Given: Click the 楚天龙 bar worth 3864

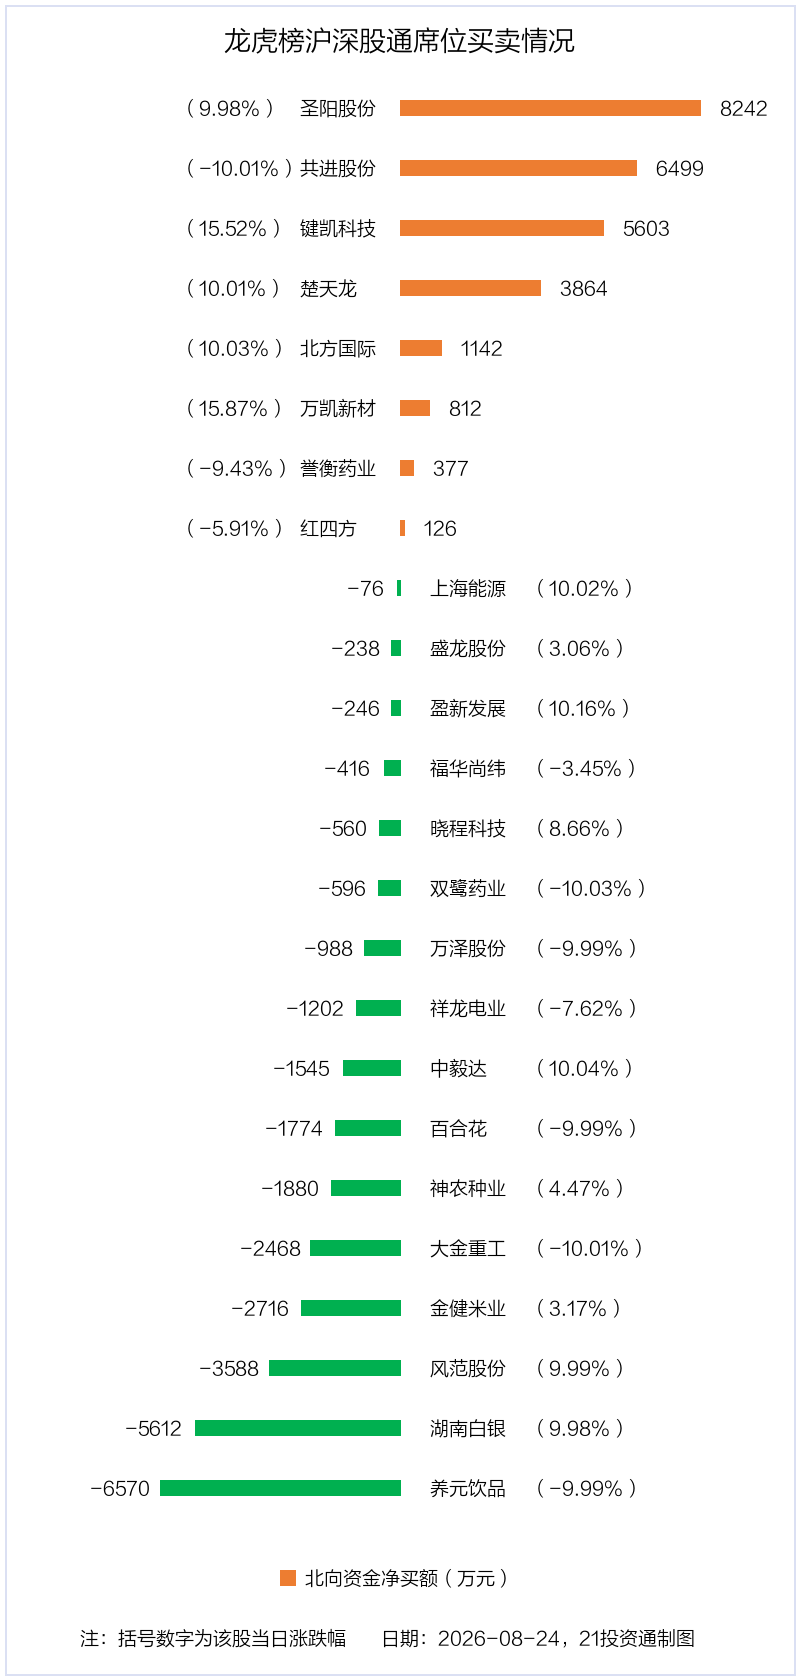Looking at the screenshot, I should (x=470, y=288).
